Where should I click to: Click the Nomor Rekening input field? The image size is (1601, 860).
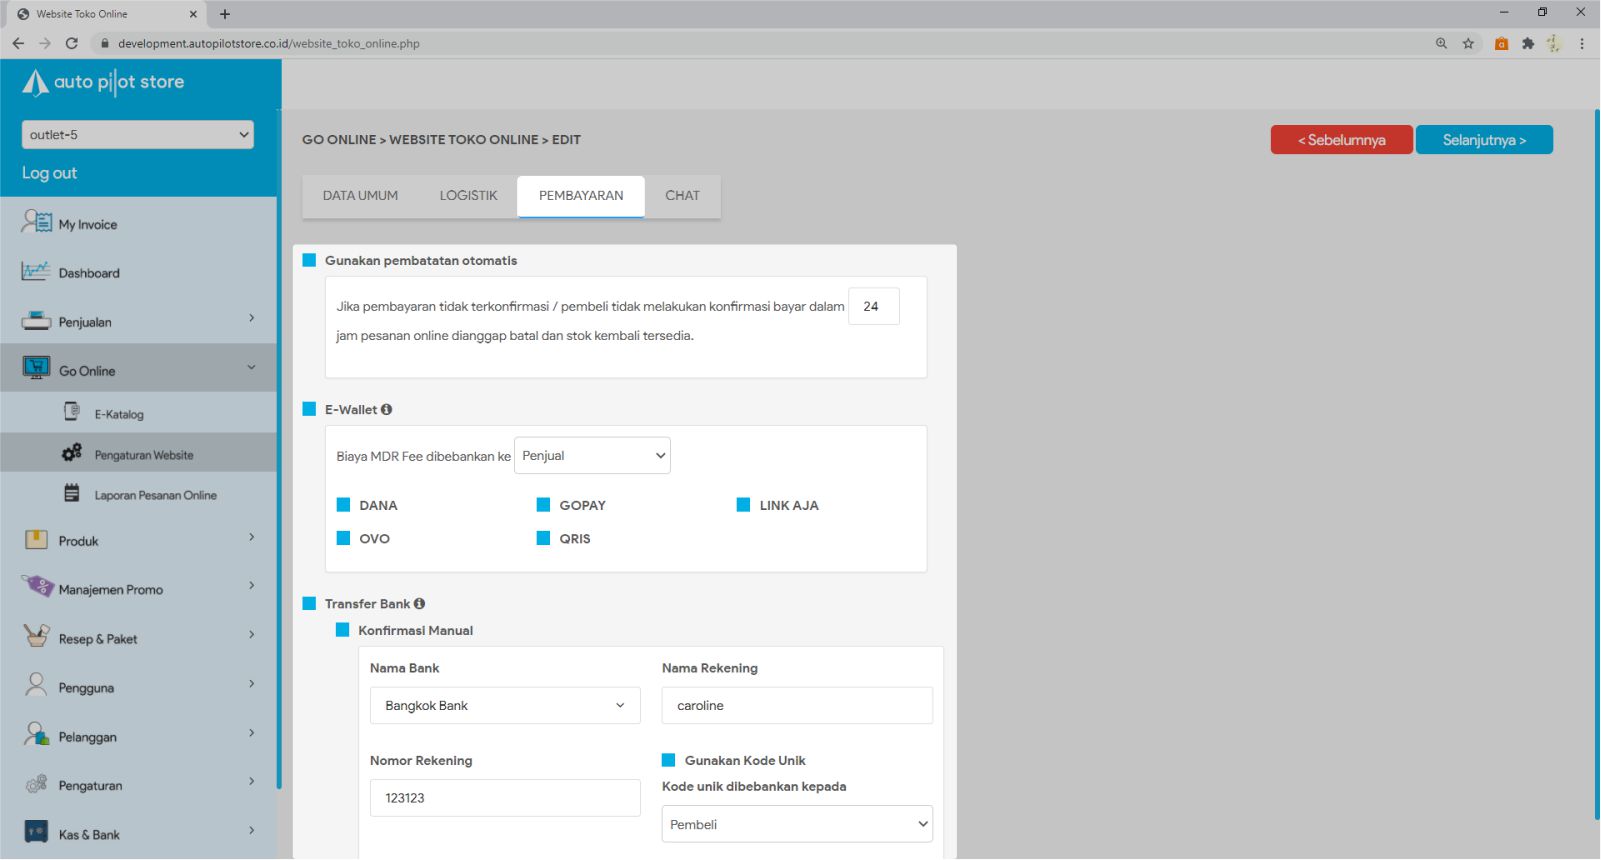click(505, 798)
